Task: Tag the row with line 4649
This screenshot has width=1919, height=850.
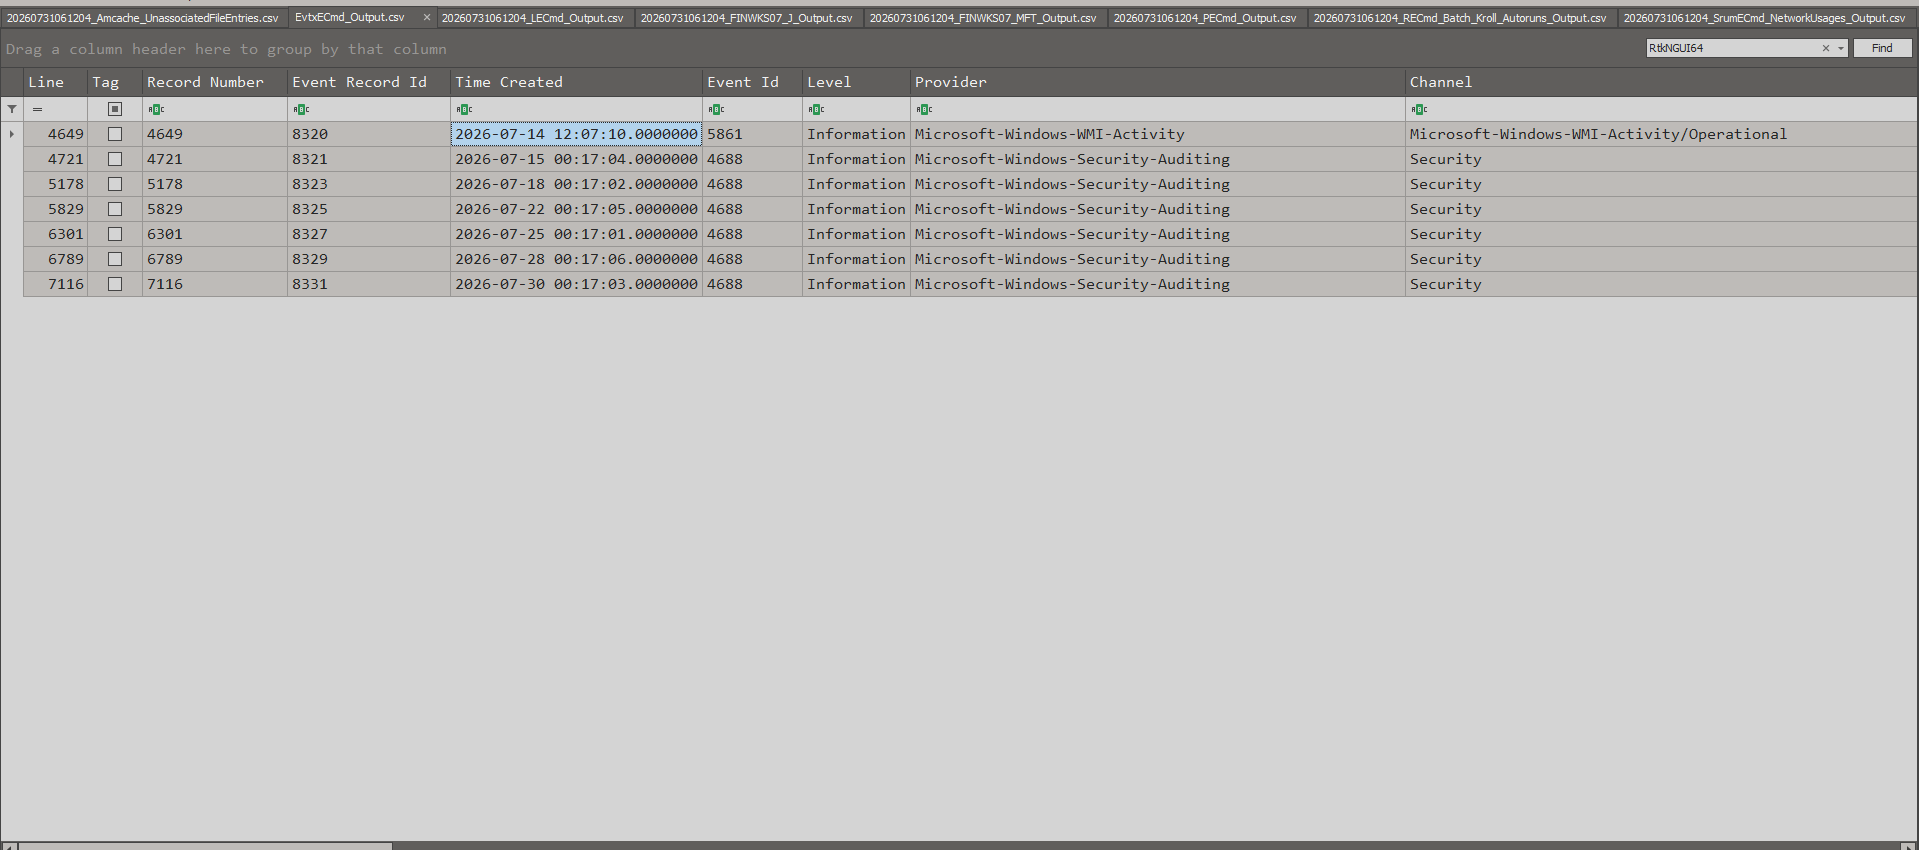Action: tap(115, 134)
